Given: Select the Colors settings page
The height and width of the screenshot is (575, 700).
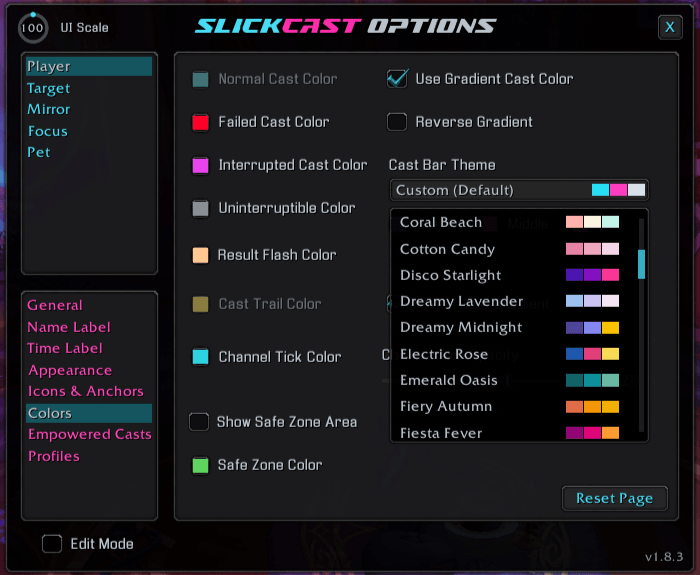Looking at the screenshot, I should click(x=89, y=413).
